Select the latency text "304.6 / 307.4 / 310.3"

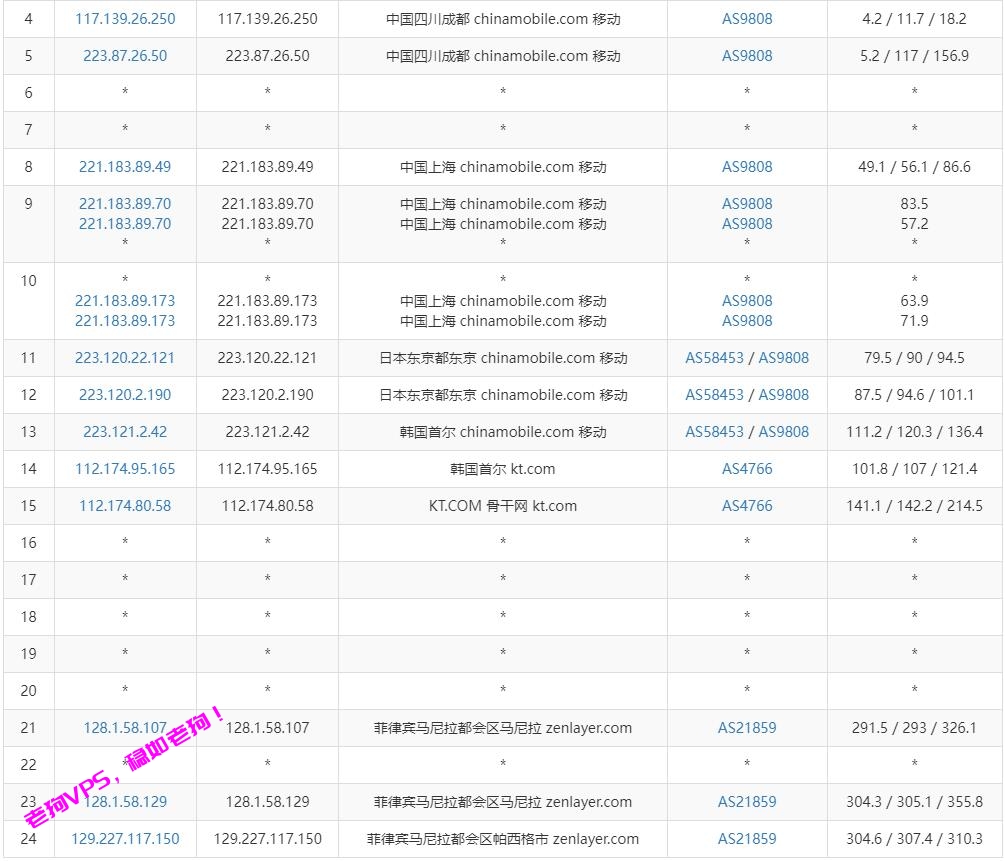915,839
